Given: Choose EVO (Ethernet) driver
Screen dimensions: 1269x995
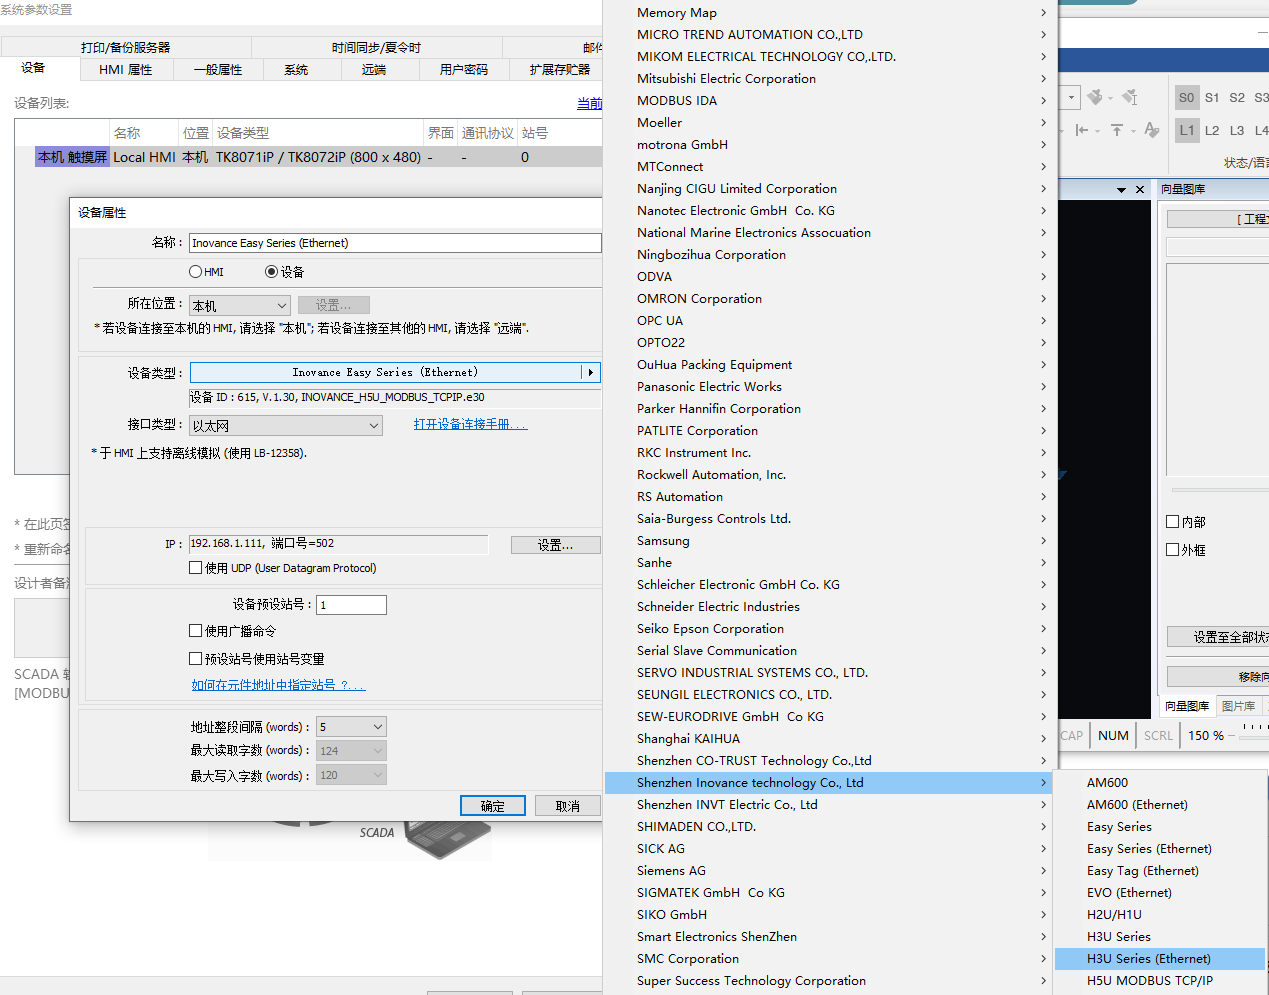Looking at the screenshot, I should pyautogui.click(x=1160, y=893).
